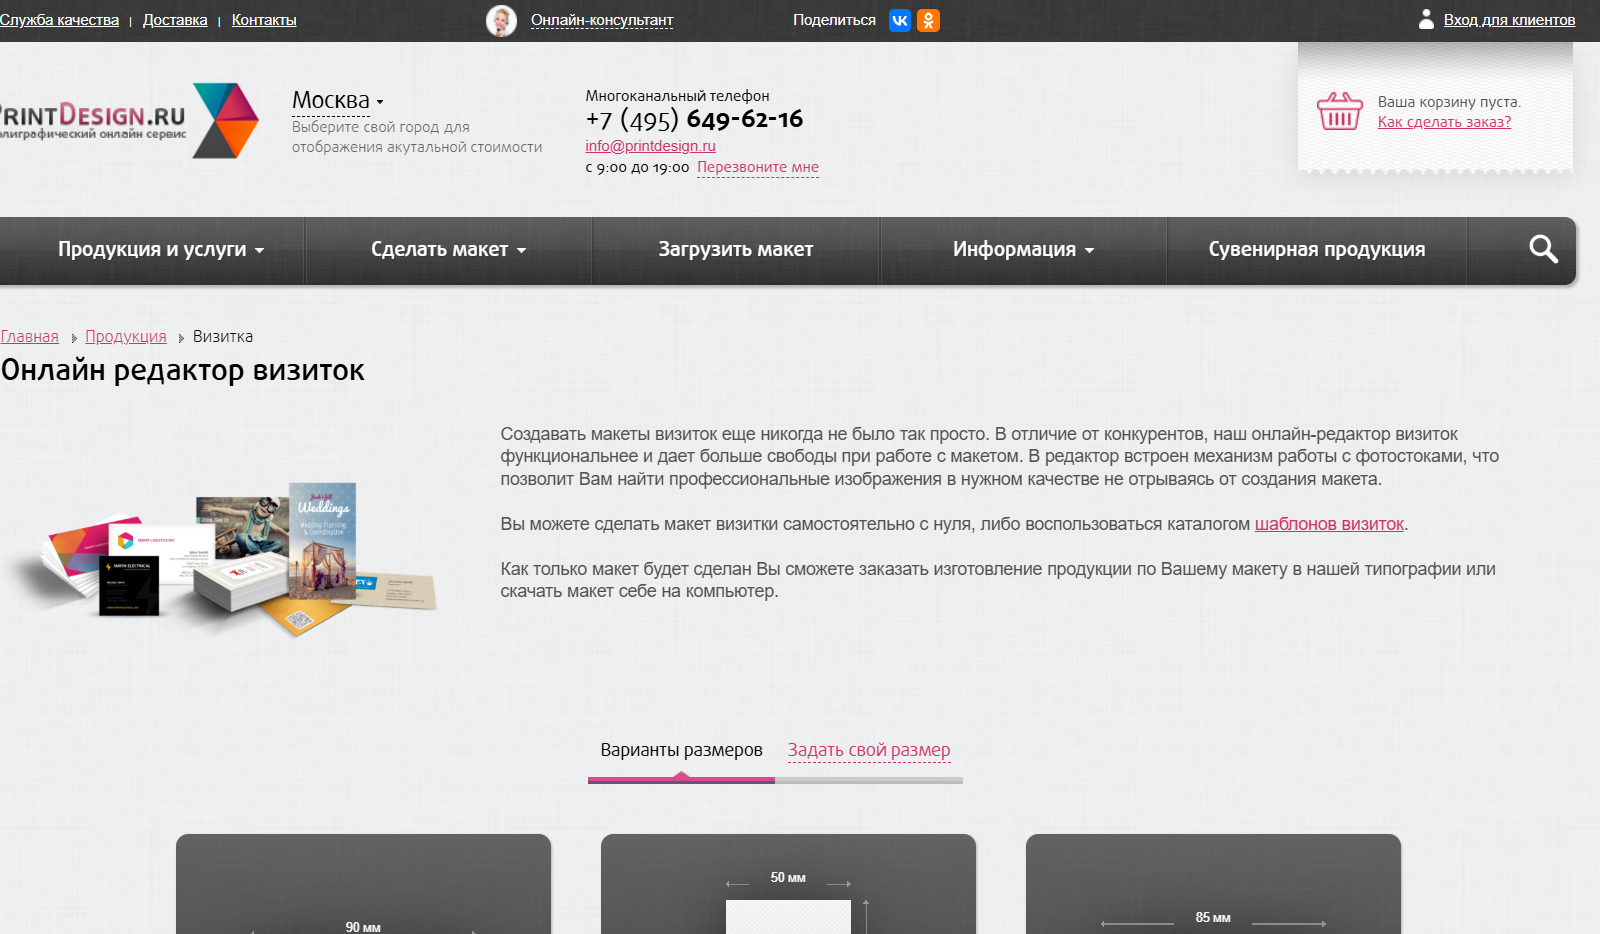Open the Сделать макет dropdown

click(446, 250)
